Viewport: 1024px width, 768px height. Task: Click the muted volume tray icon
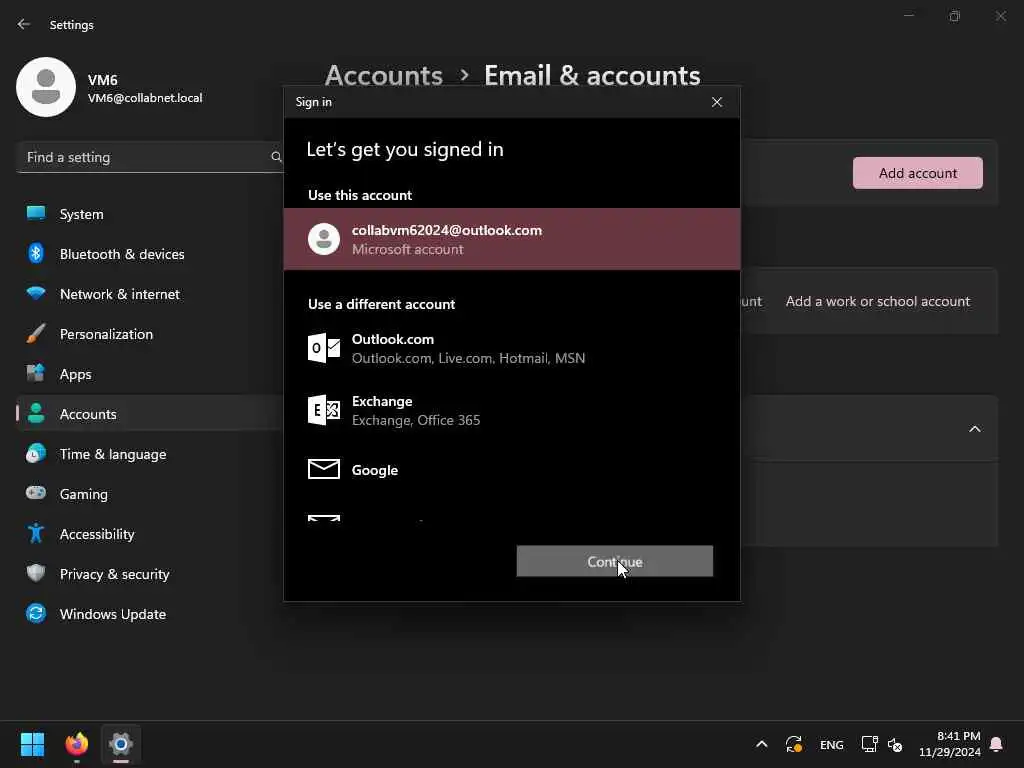[x=895, y=744]
